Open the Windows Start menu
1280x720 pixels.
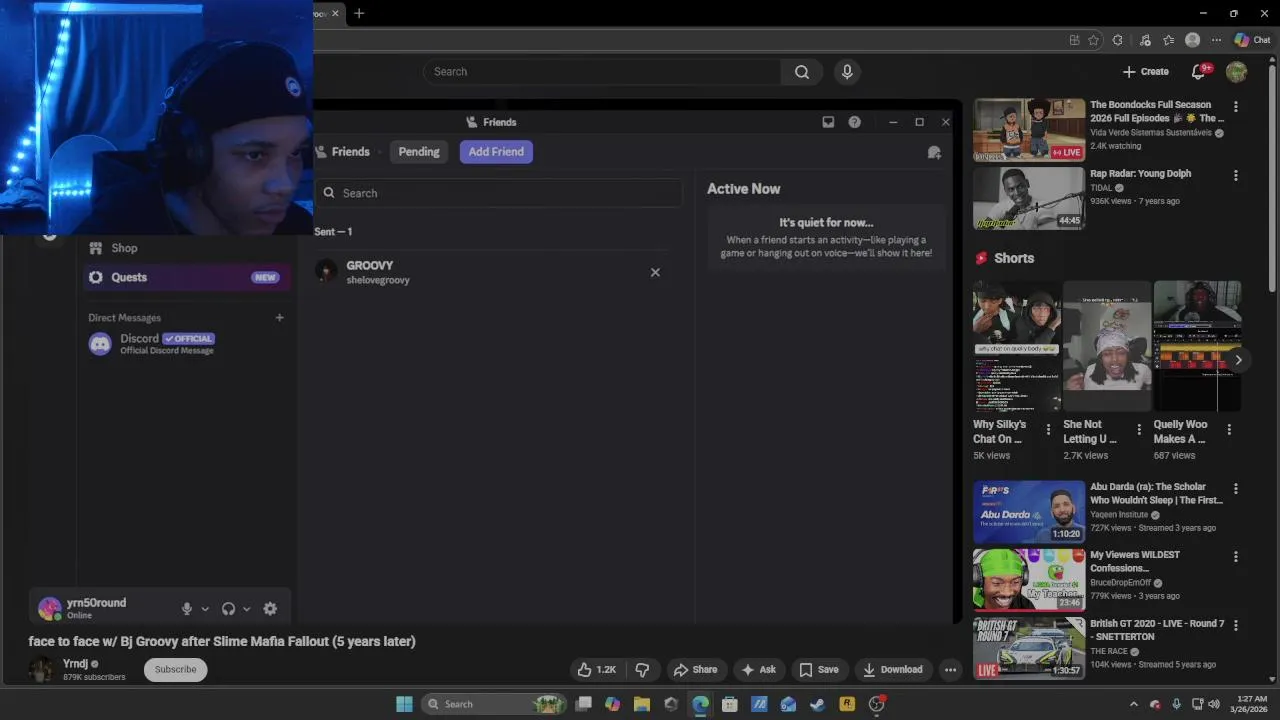coord(404,704)
